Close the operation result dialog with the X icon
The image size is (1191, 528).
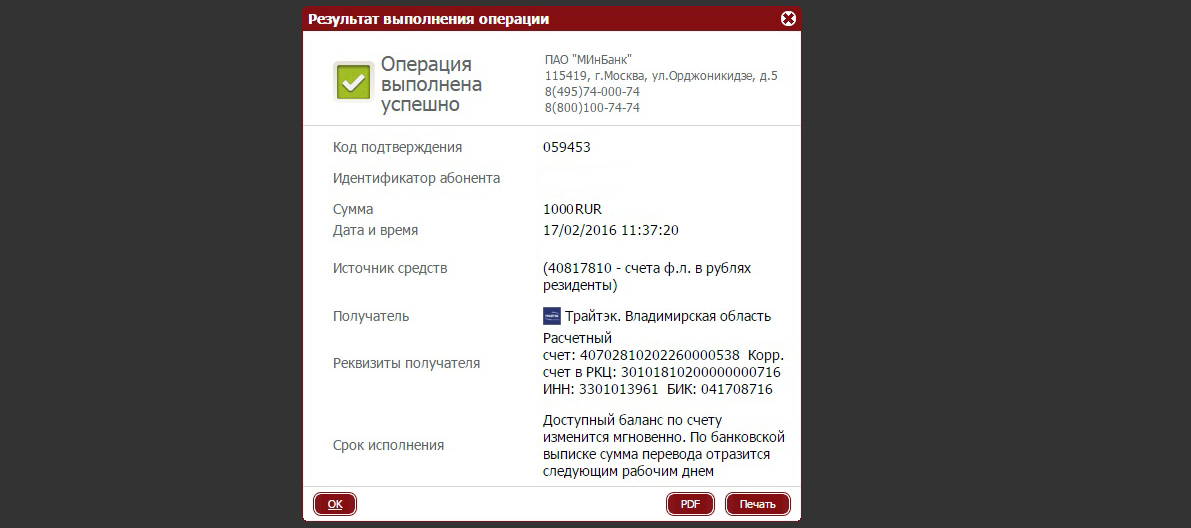pyautogui.click(x=788, y=19)
